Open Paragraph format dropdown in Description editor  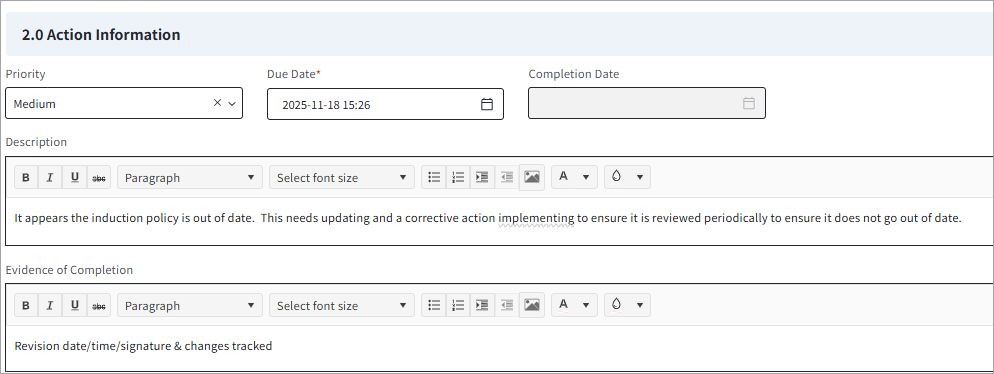190,177
